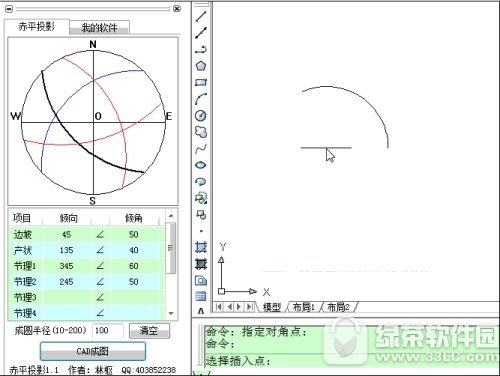The image size is (500, 376).
Task: Select the Polygon tool
Action: click(x=201, y=66)
